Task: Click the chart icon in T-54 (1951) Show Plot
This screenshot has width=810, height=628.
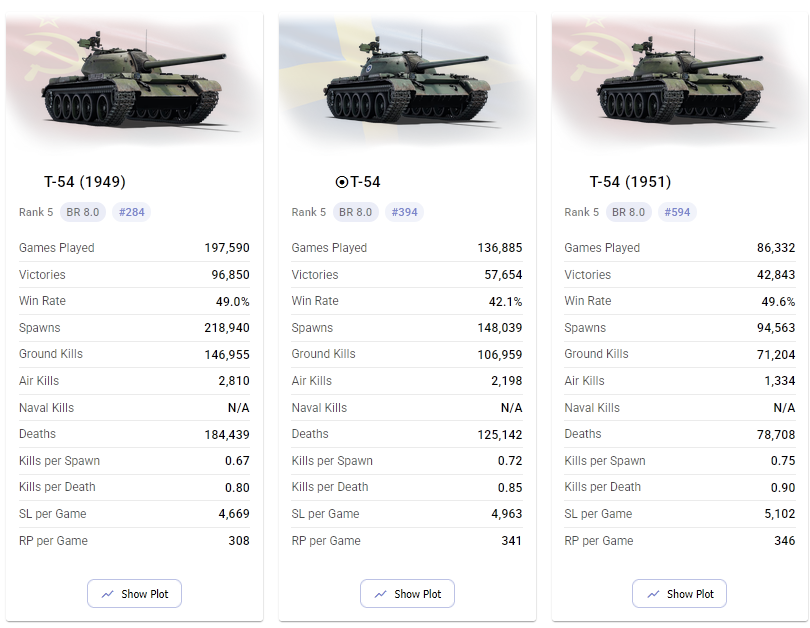Action: [653, 594]
